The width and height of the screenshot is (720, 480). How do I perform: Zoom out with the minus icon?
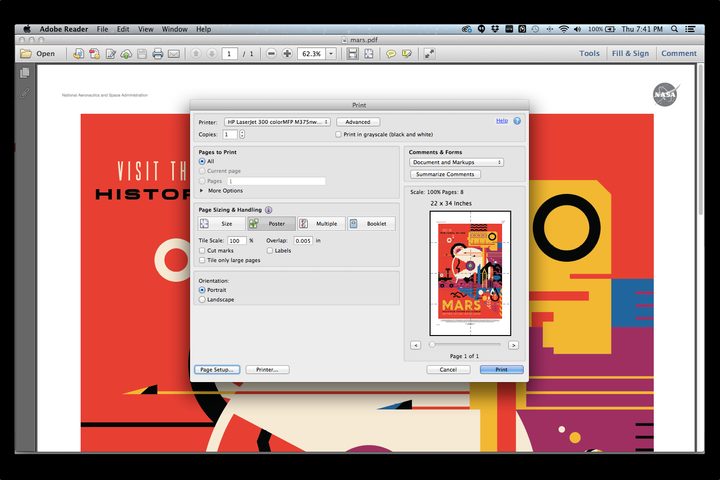click(271, 54)
